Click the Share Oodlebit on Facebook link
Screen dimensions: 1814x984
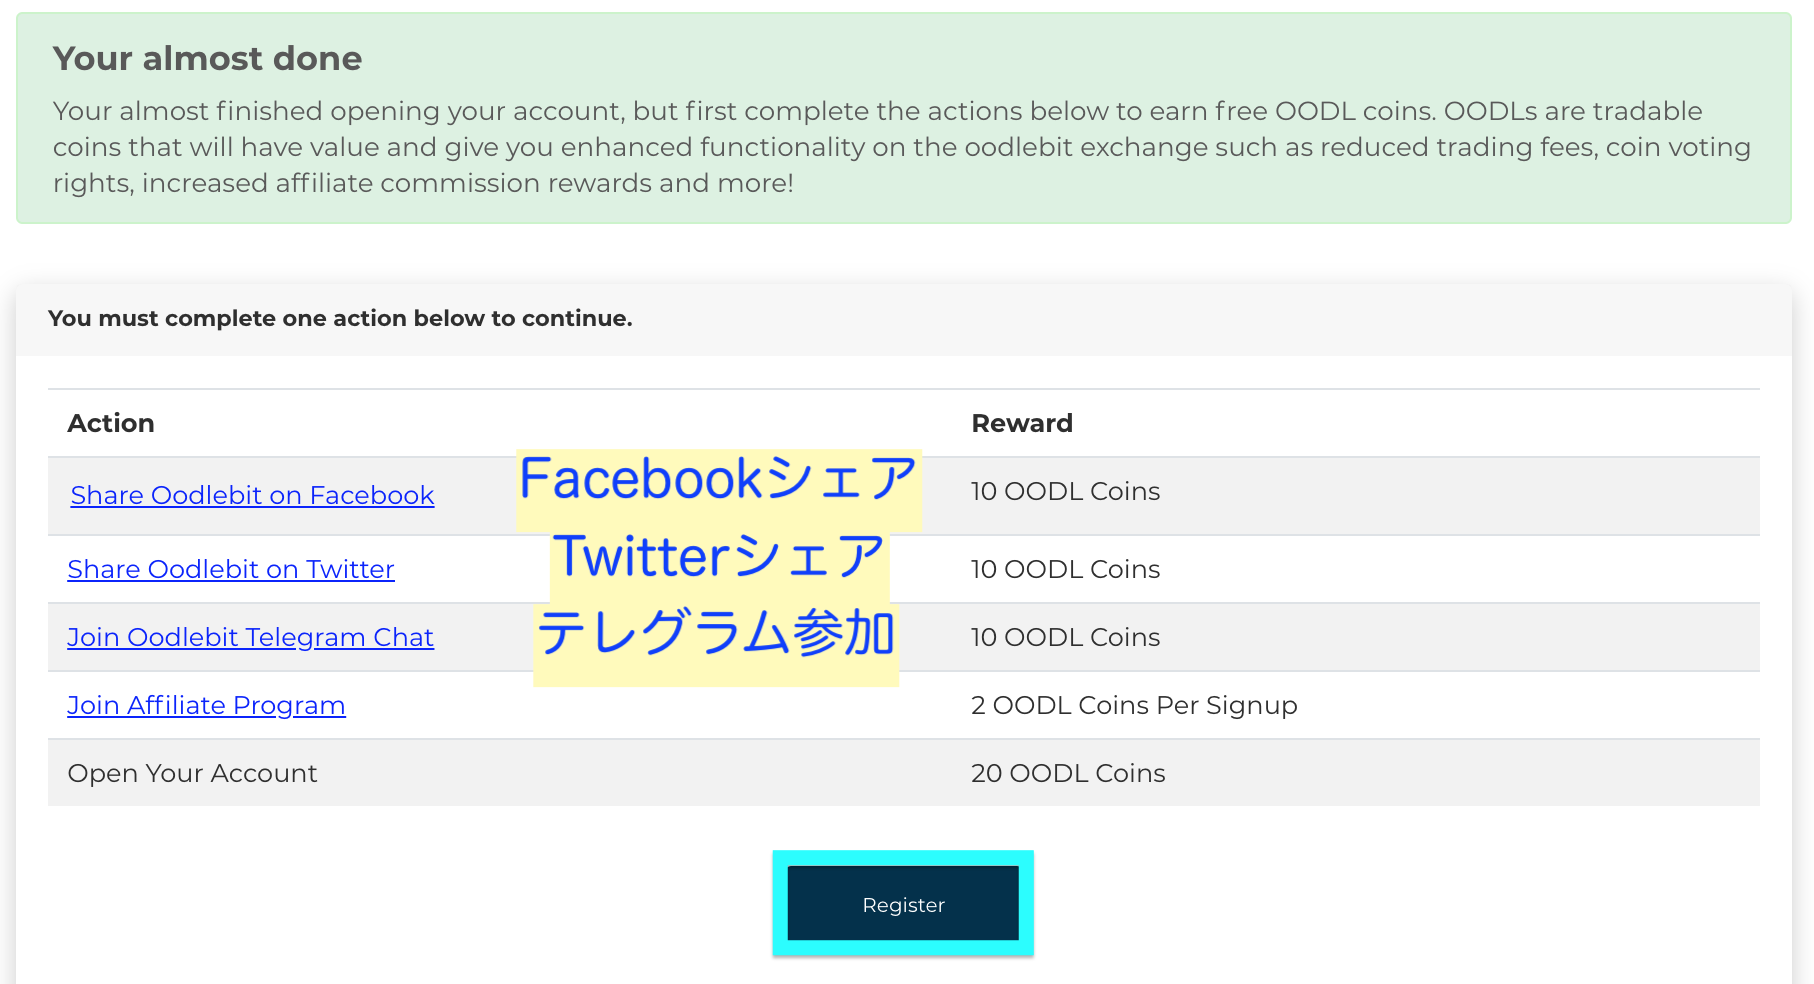tap(252, 495)
